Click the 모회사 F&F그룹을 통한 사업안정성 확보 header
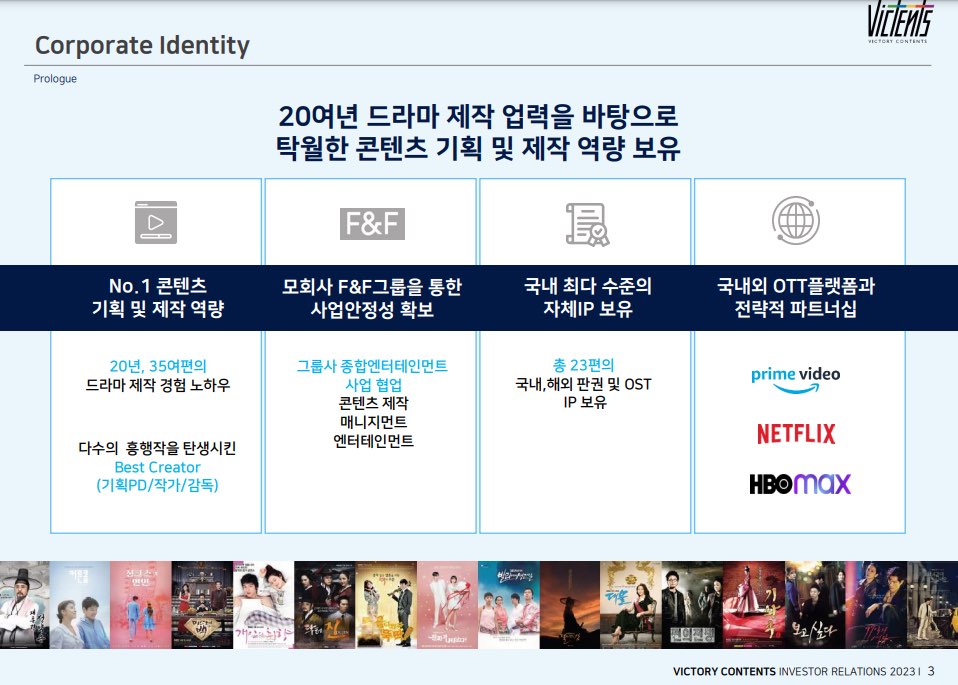 pyautogui.click(x=369, y=298)
